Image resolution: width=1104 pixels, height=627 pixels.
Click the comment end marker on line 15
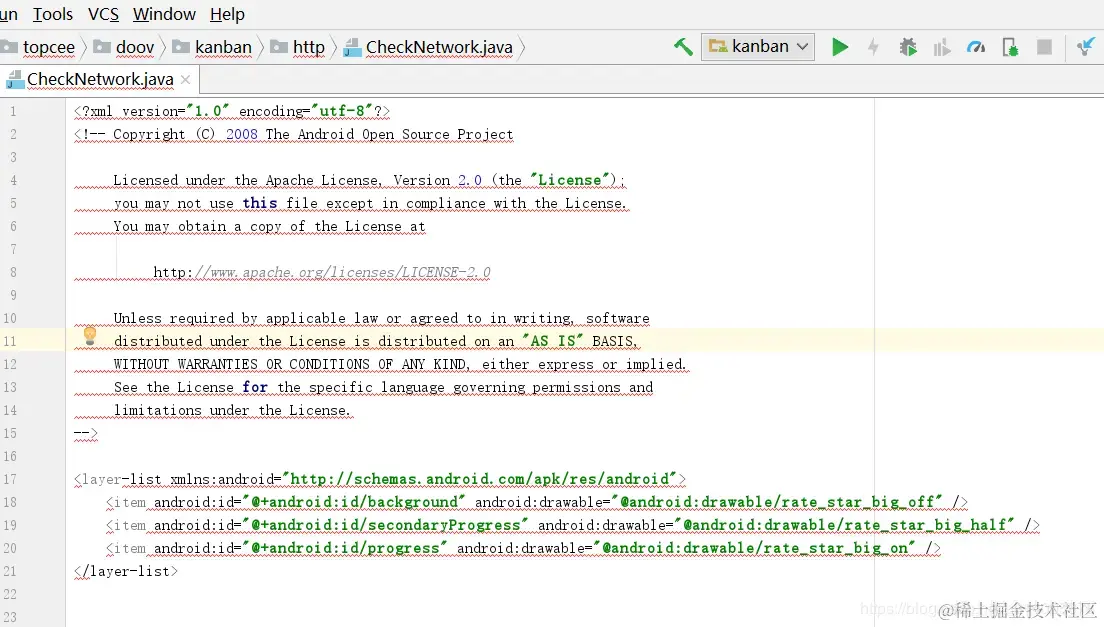(x=86, y=433)
